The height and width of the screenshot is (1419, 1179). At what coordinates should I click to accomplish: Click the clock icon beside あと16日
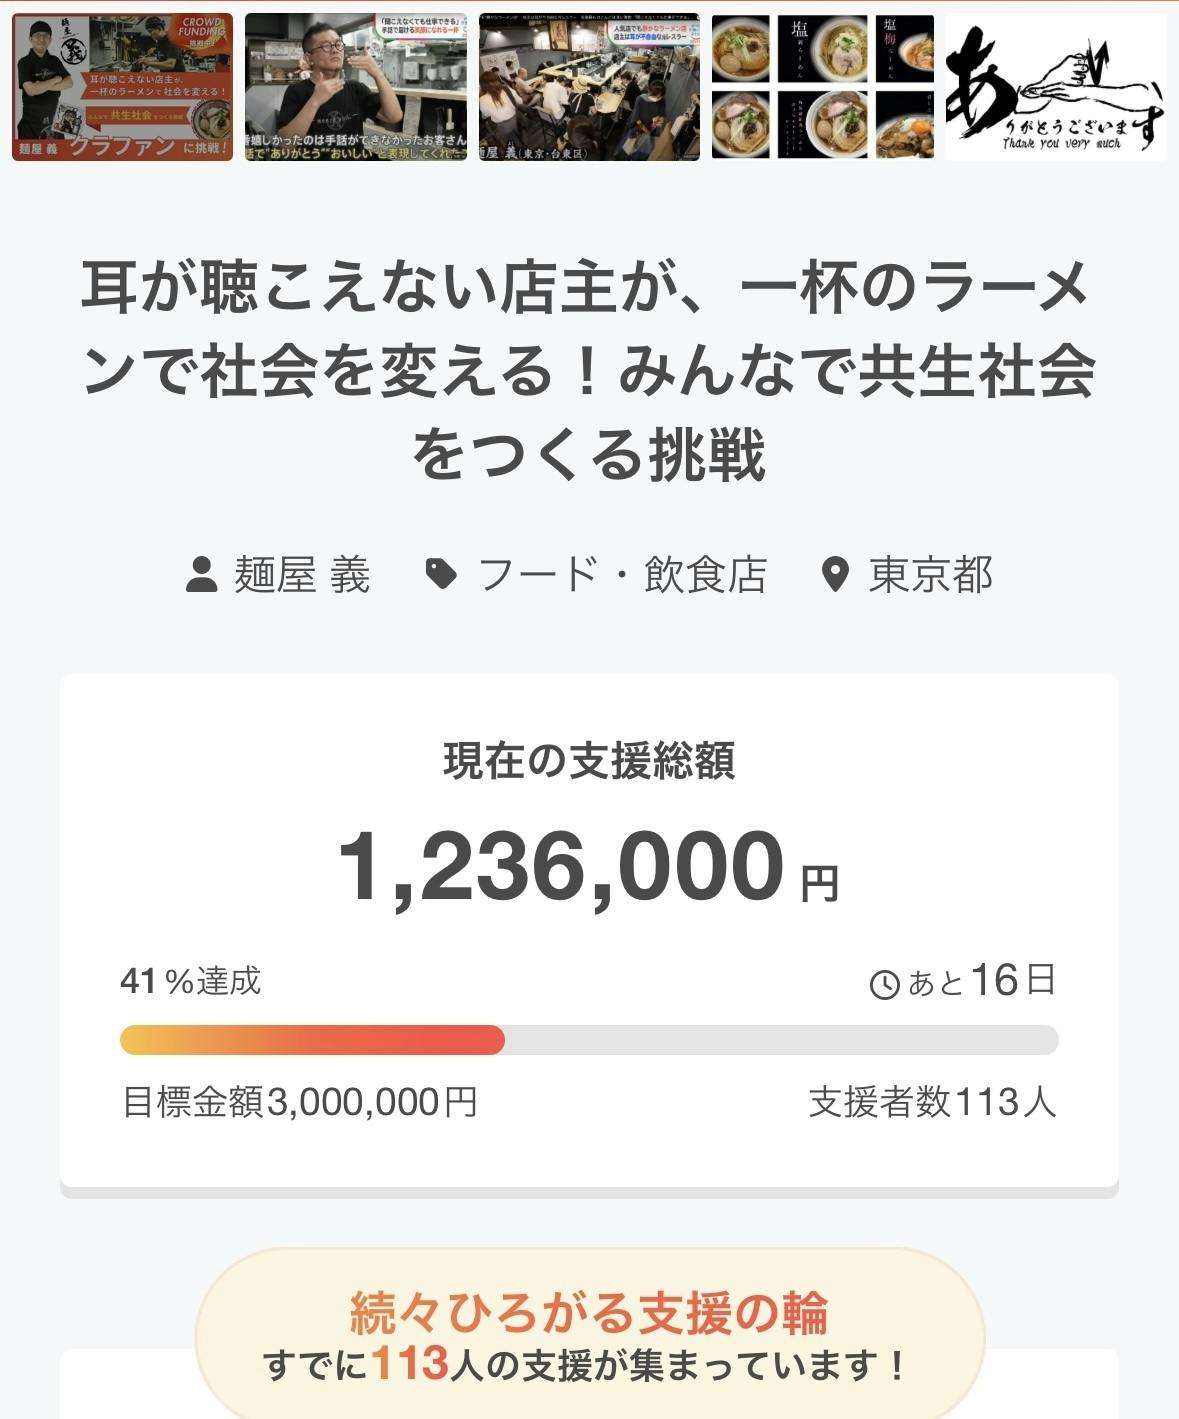click(885, 985)
